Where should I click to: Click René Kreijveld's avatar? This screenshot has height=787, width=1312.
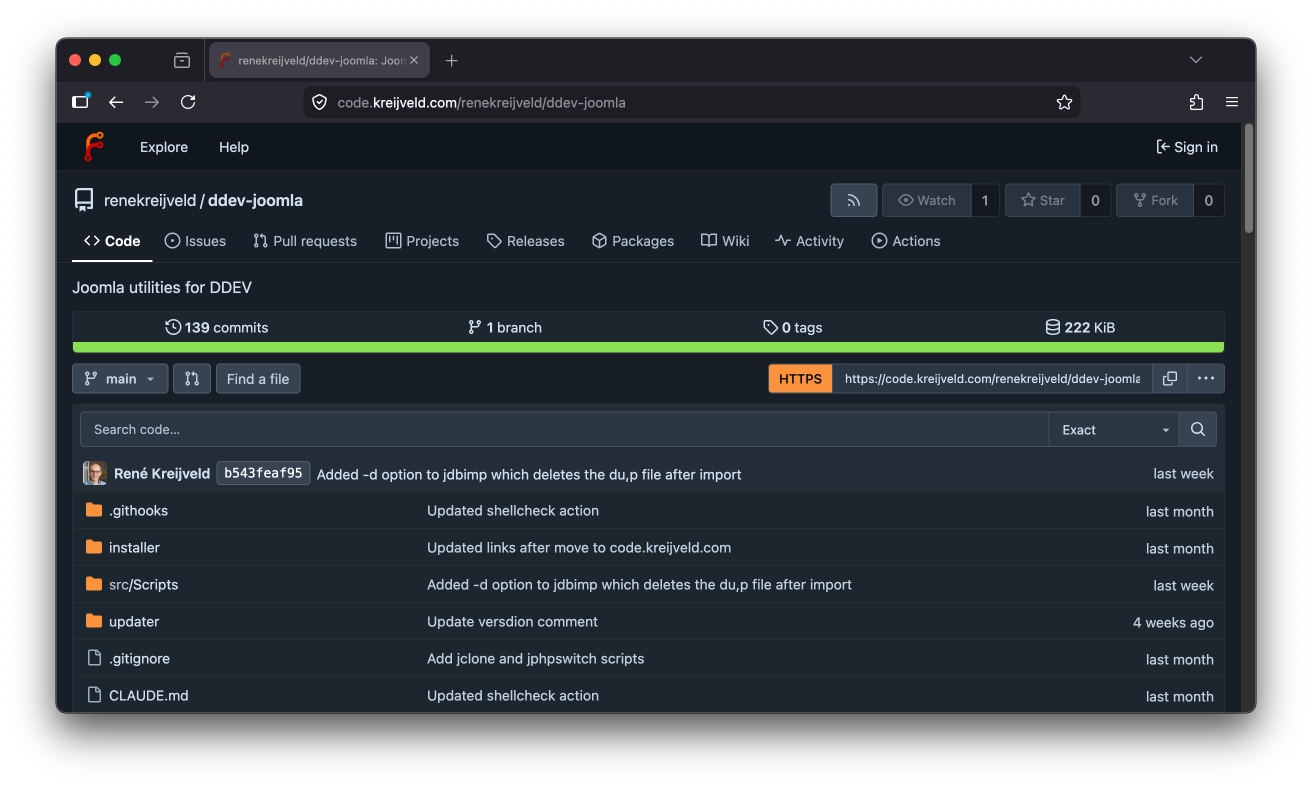point(95,473)
